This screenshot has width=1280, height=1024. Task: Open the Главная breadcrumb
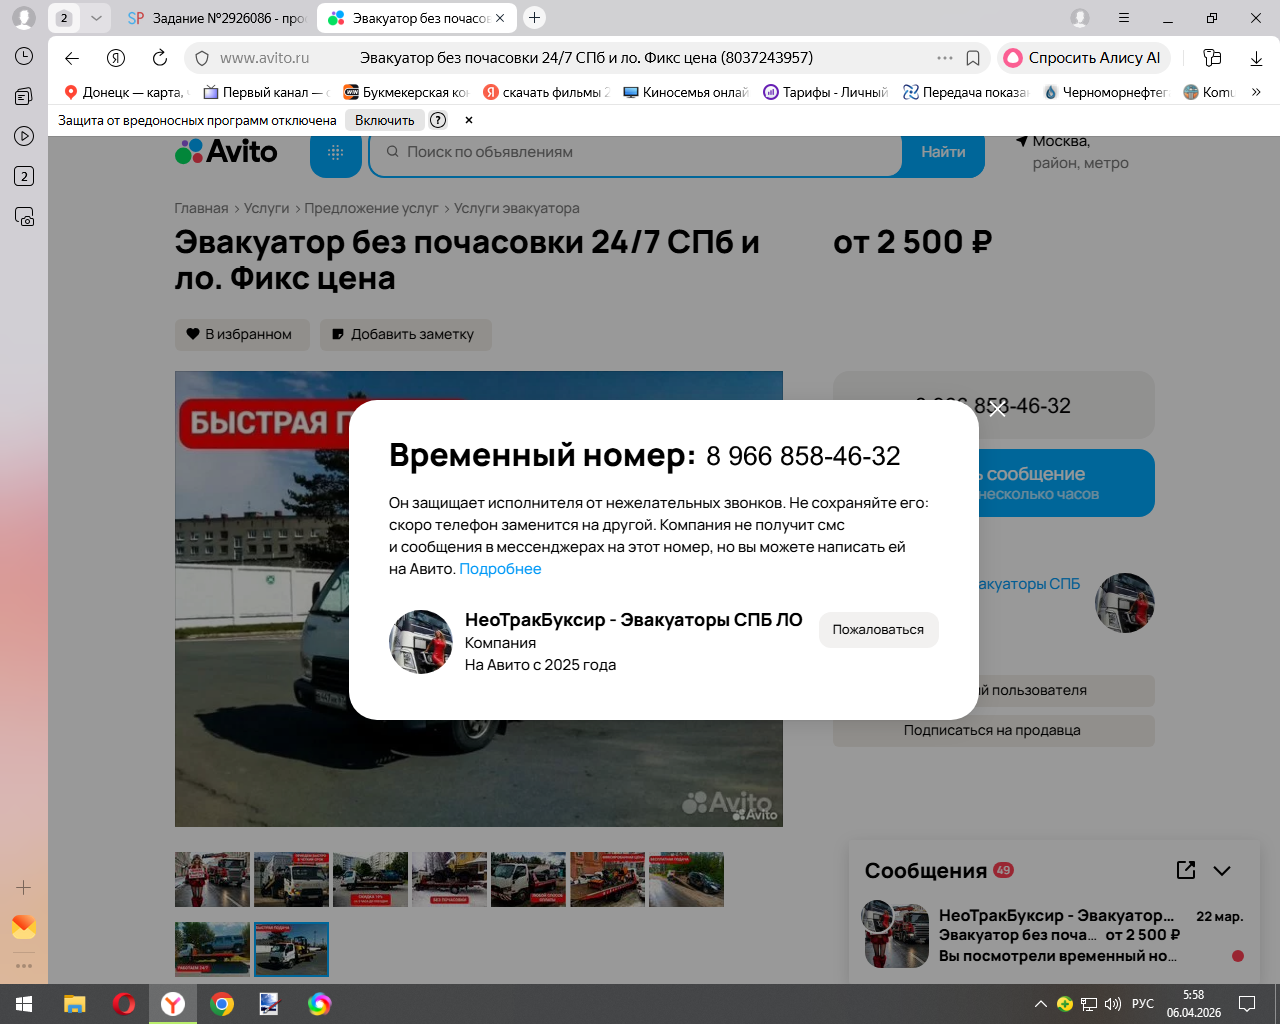pos(201,208)
